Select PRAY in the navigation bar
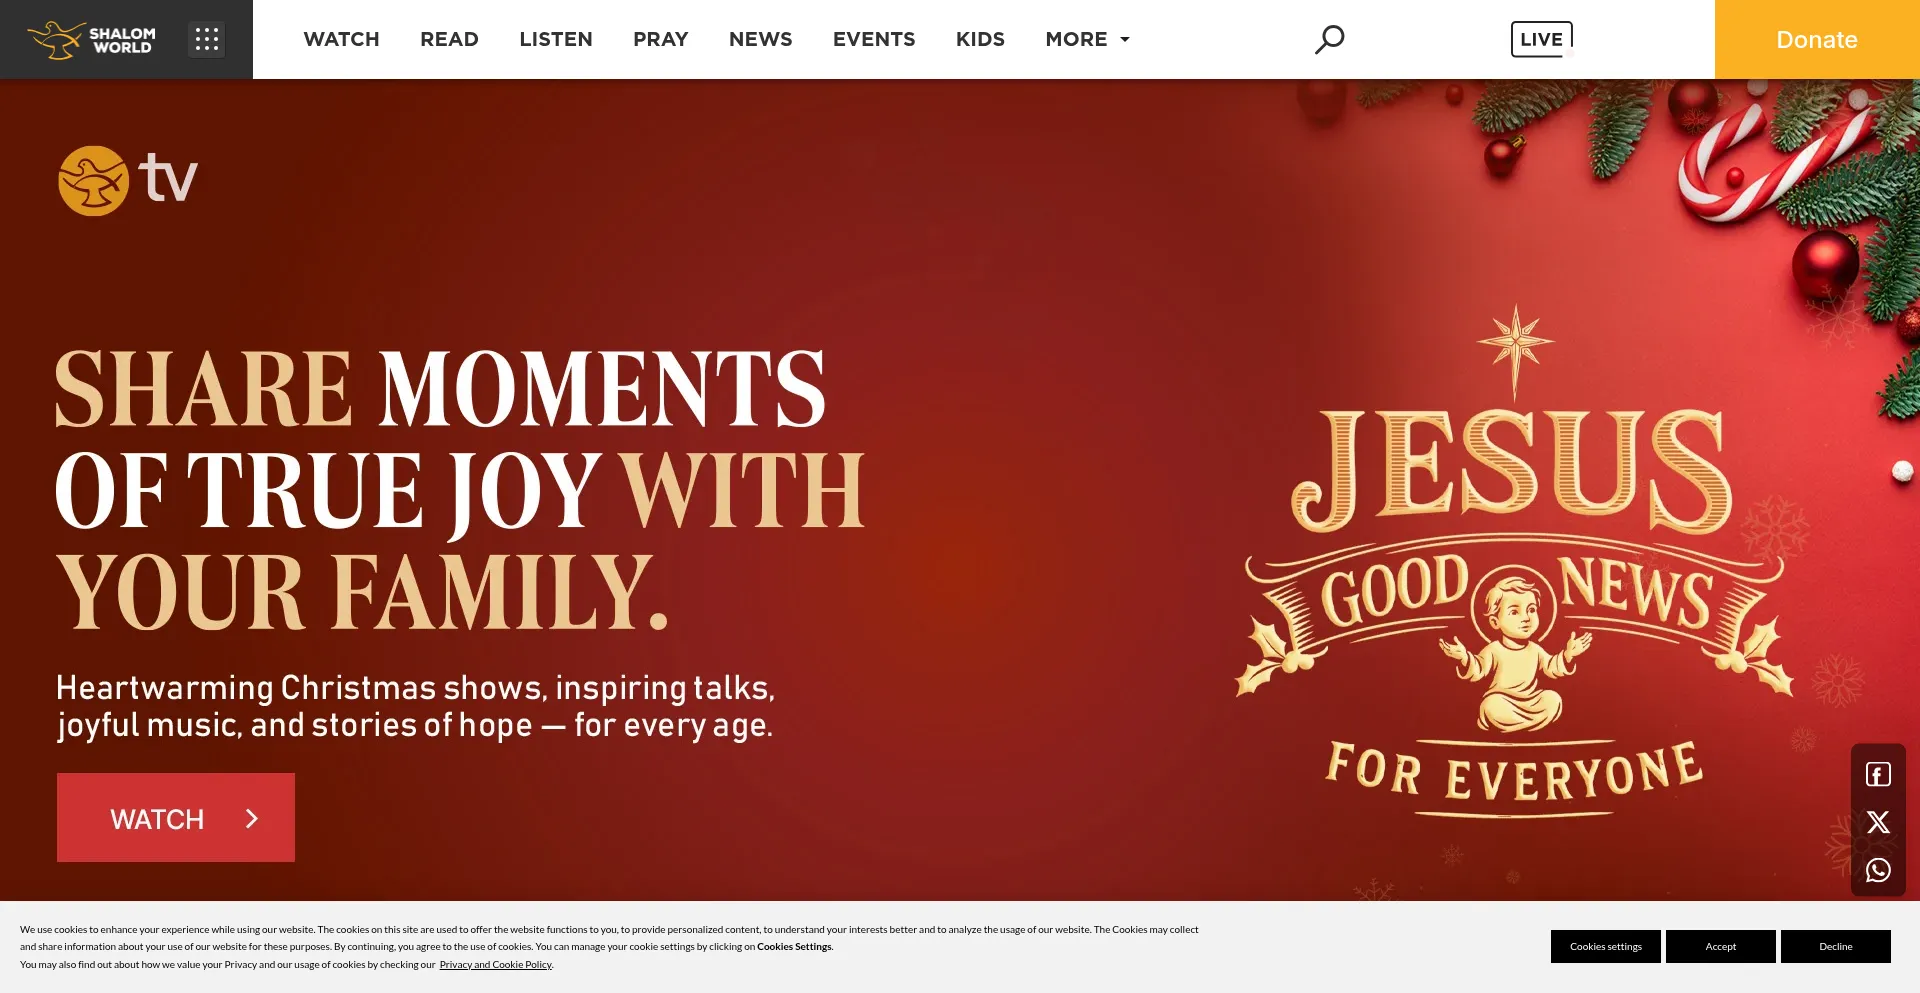 click(x=661, y=39)
